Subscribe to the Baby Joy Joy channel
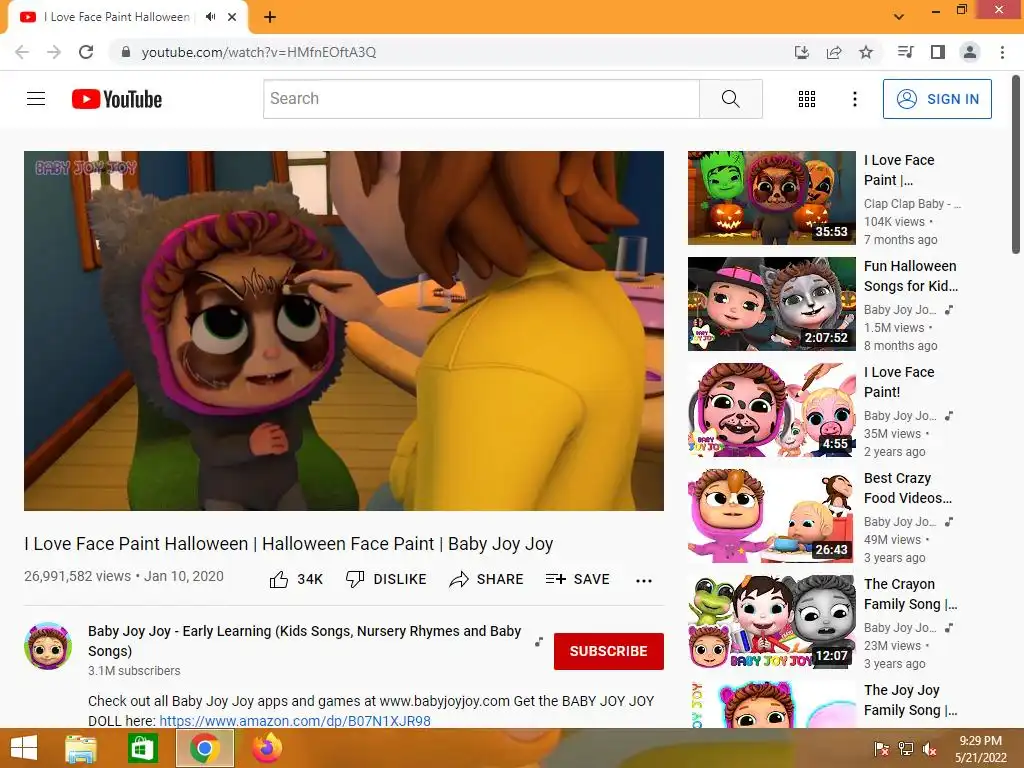 pos(609,651)
